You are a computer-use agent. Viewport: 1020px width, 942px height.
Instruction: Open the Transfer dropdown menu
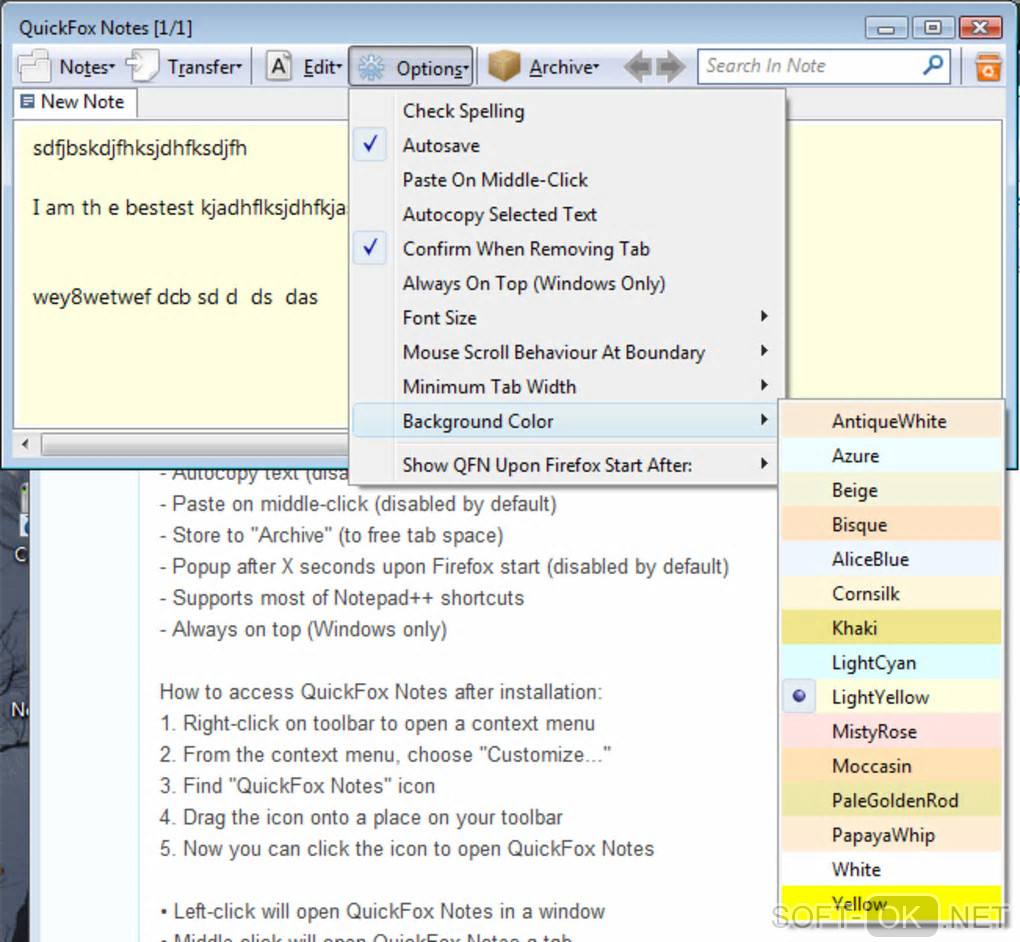204,67
